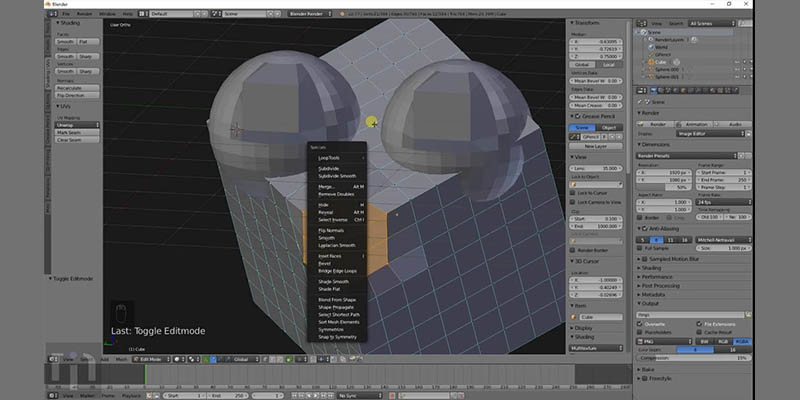Click the timeline editor type icon
800x400 pixels.
click(x=53, y=395)
